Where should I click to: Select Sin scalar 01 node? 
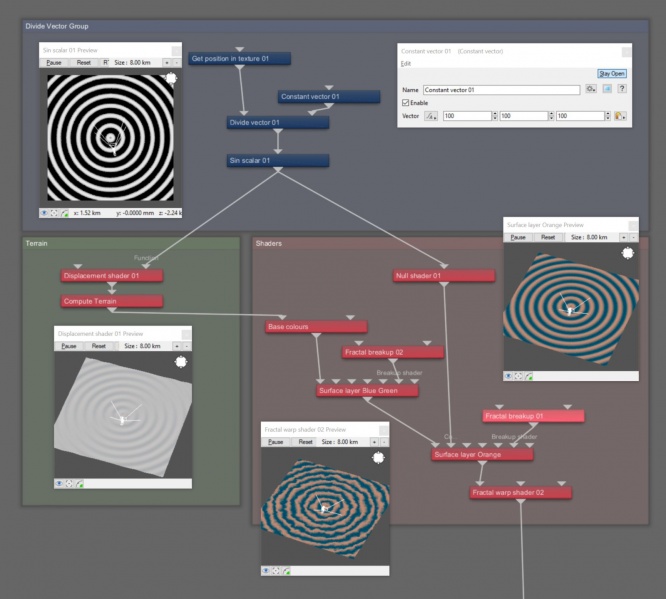[278, 161]
